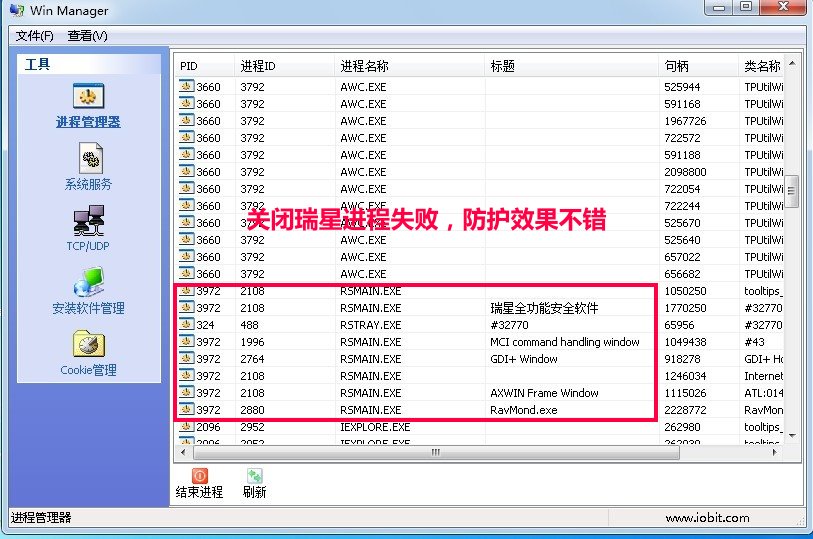Open the 文件(F) menu
813x539 pixels.
tap(34, 36)
